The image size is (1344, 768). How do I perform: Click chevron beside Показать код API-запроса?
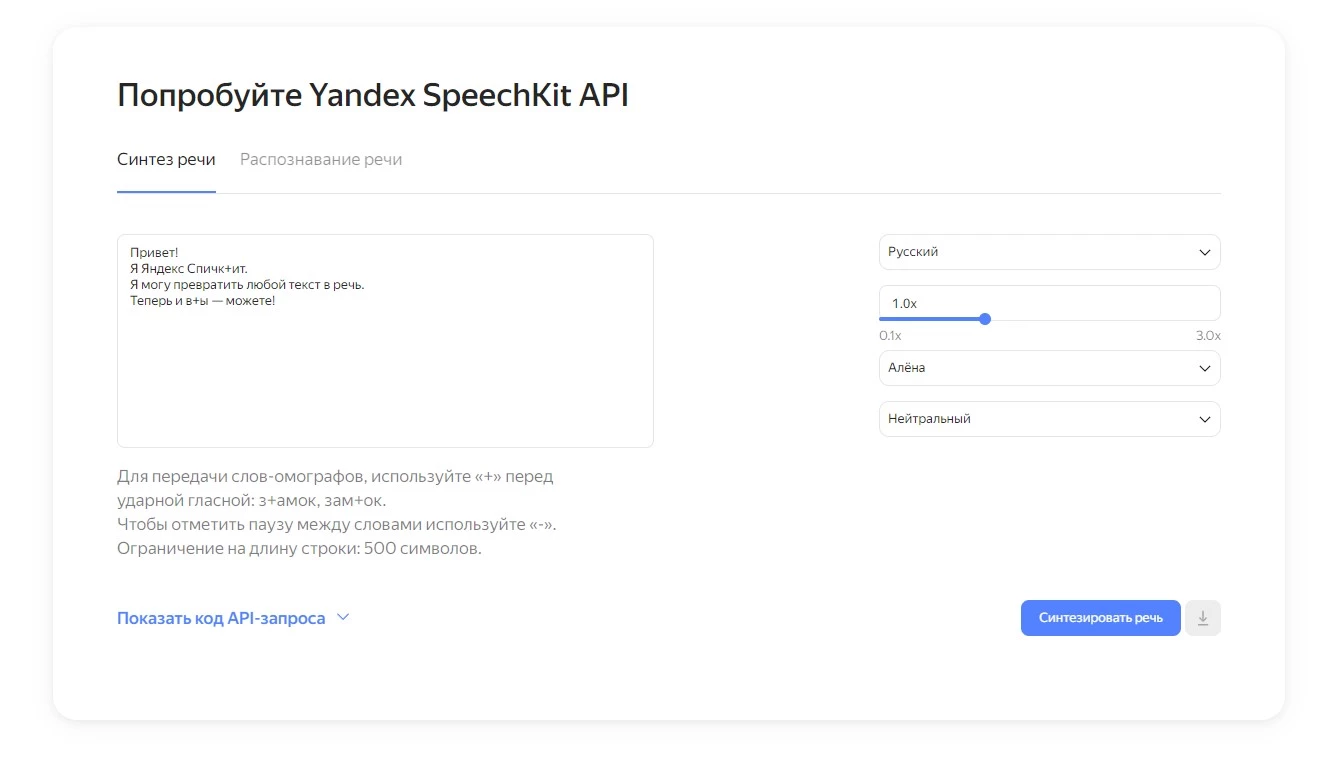pyautogui.click(x=343, y=618)
